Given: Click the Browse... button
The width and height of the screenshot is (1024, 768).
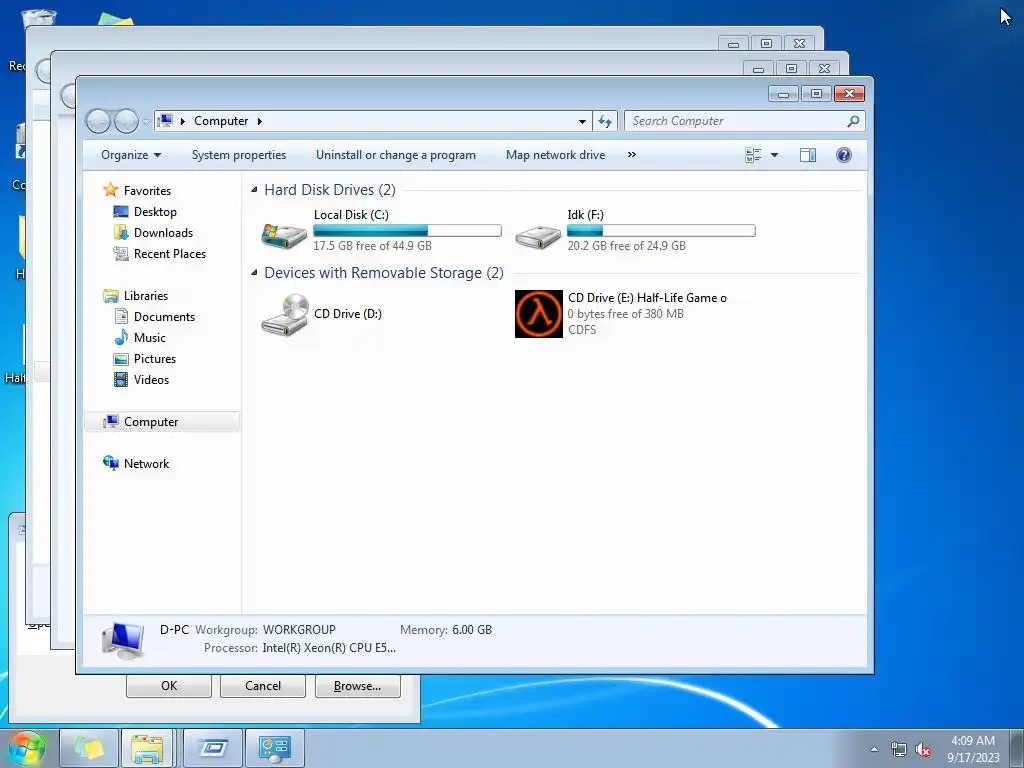Looking at the screenshot, I should coord(357,686).
